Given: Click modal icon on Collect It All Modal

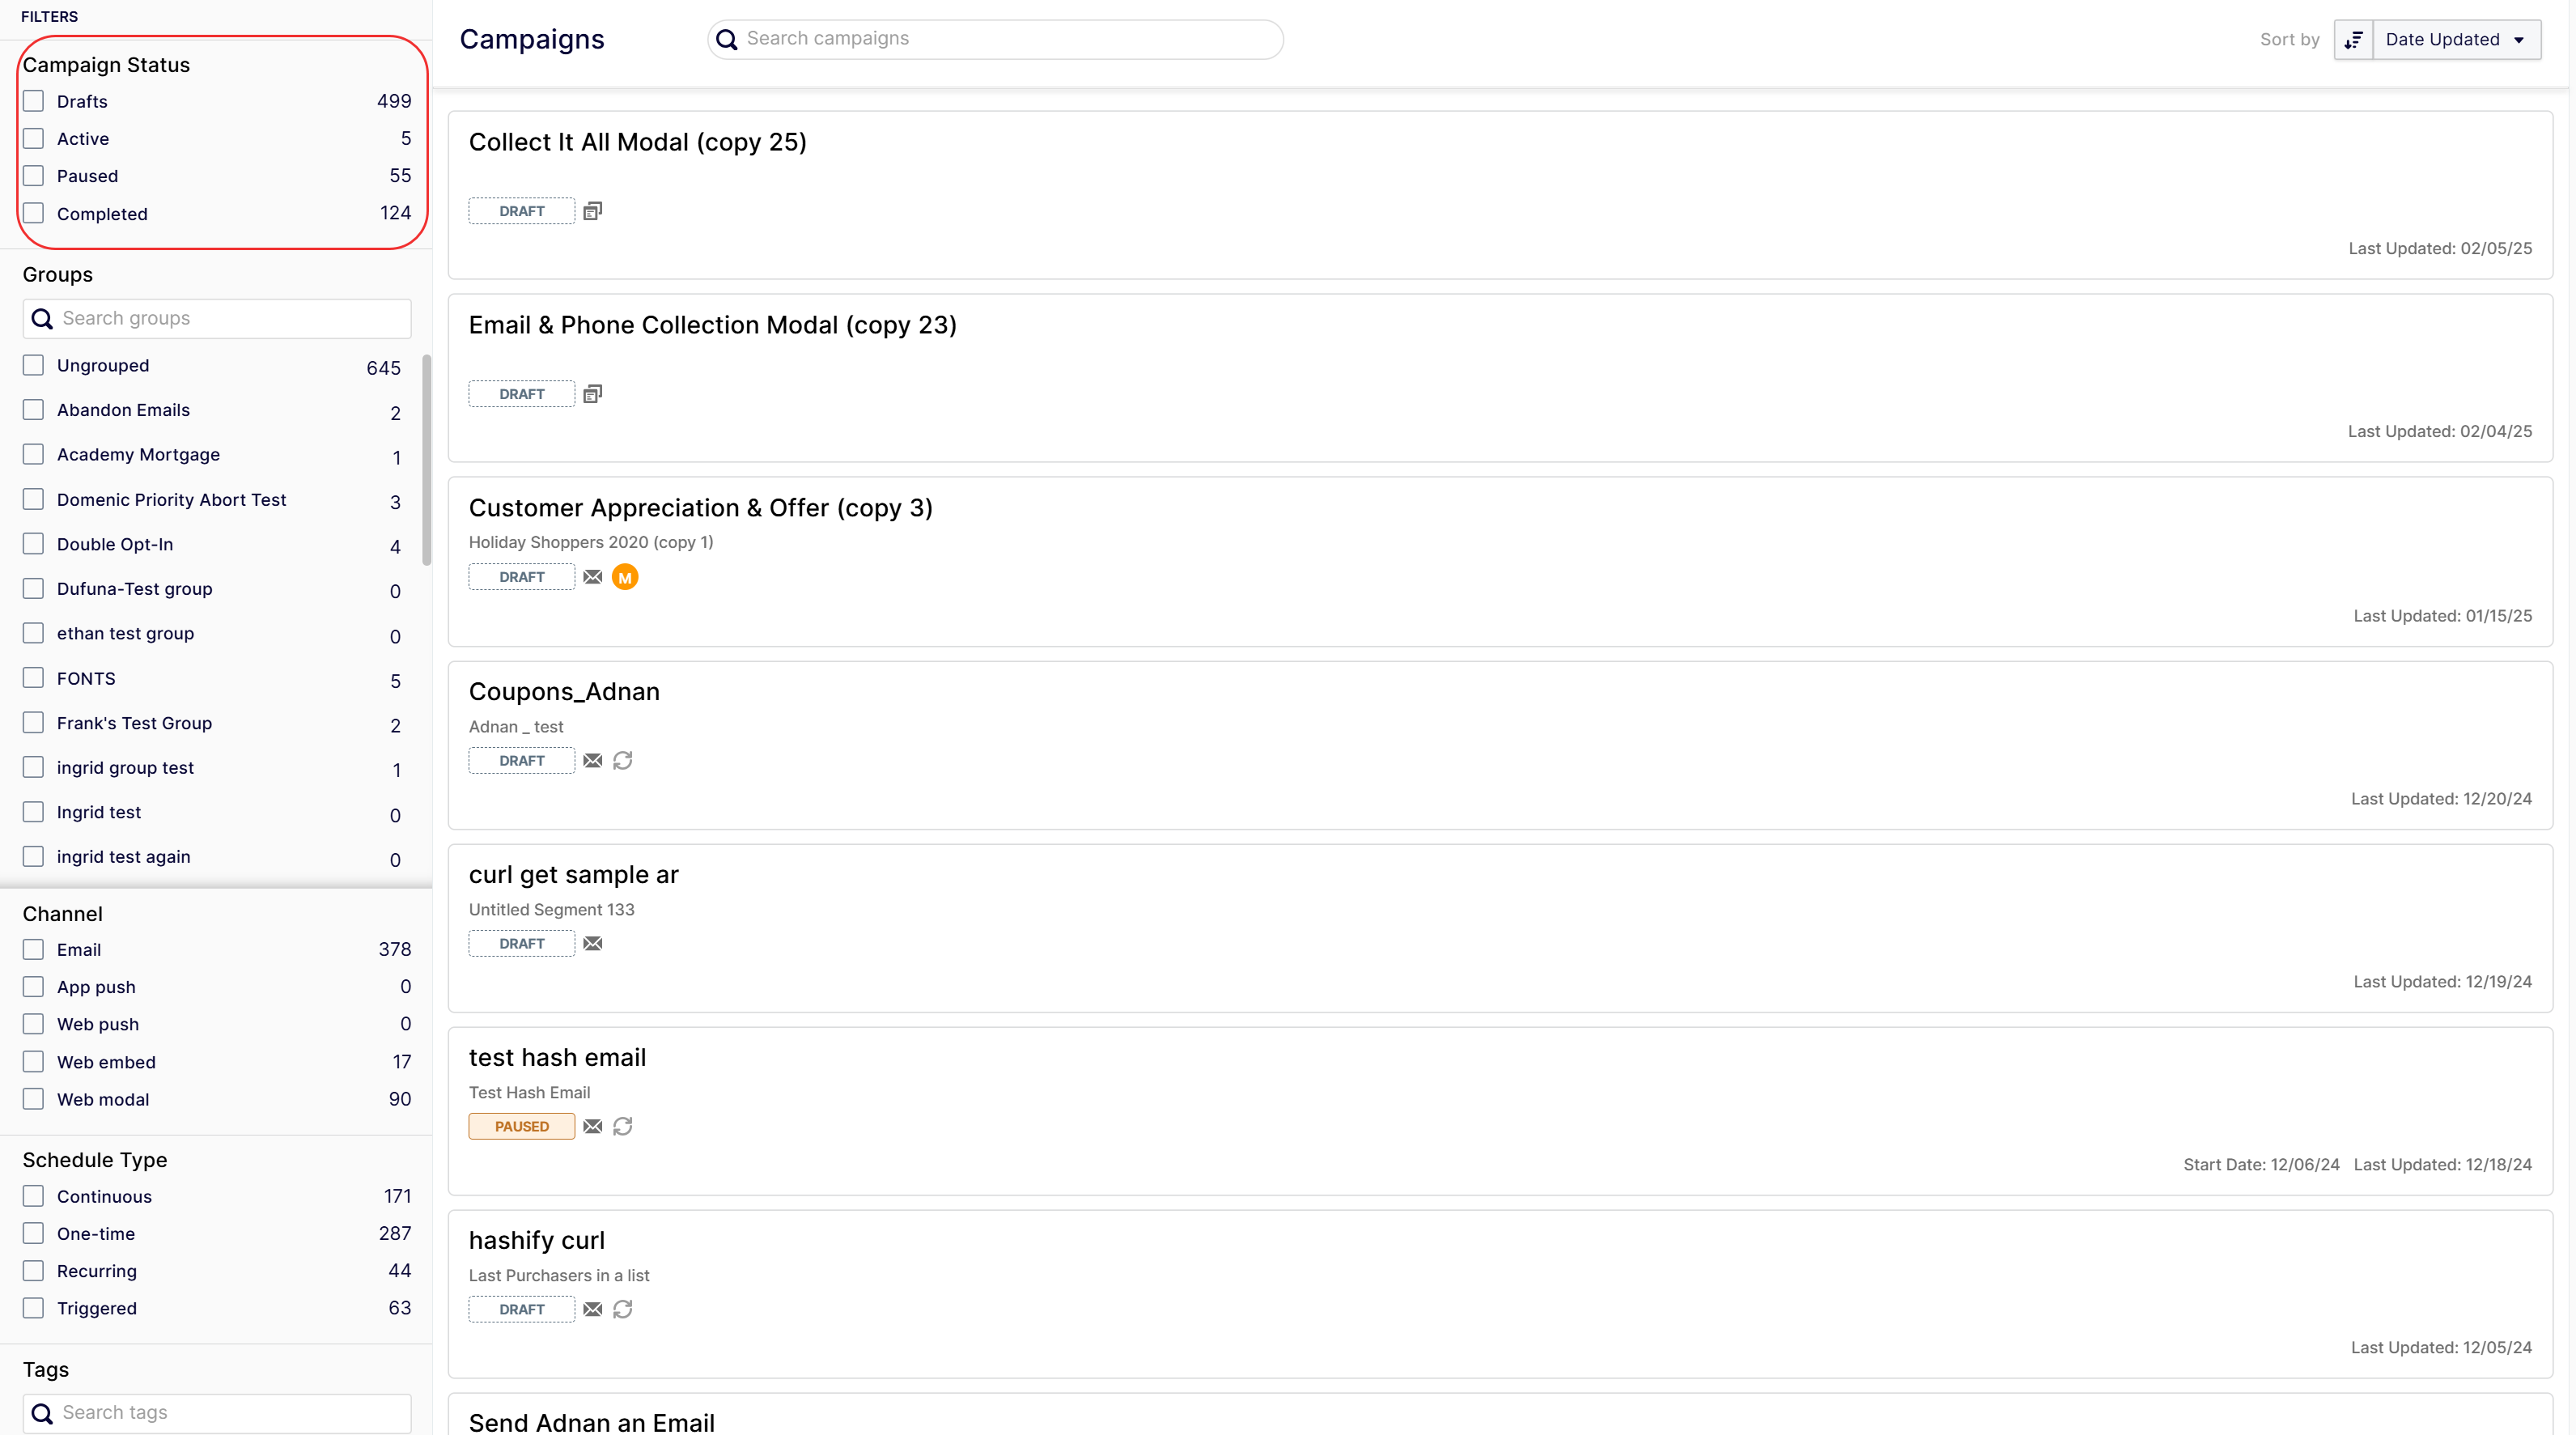Looking at the screenshot, I should click(593, 211).
